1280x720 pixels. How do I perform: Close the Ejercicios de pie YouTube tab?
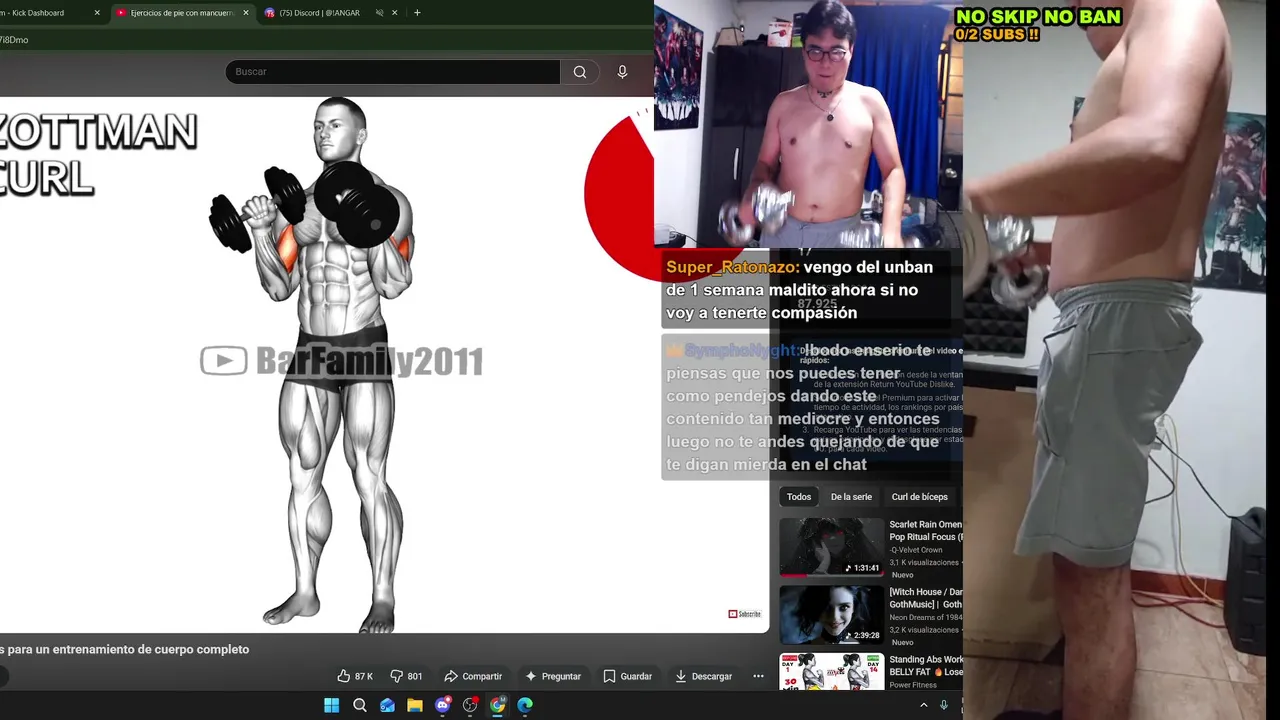pyautogui.click(x=246, y=13)
